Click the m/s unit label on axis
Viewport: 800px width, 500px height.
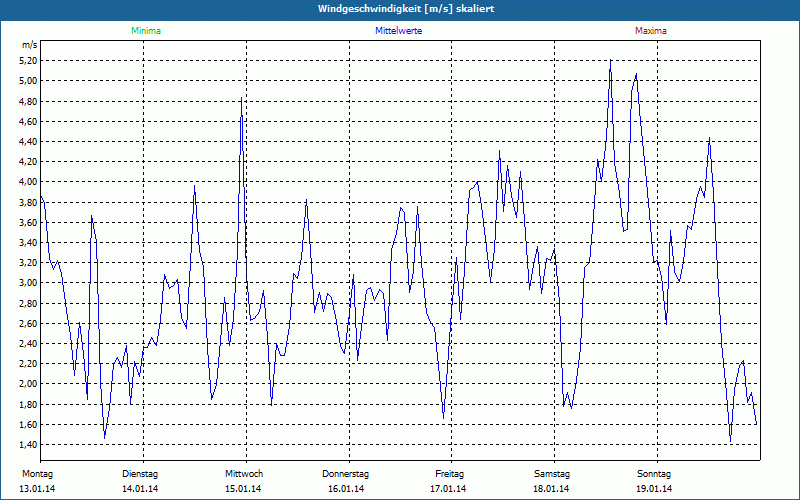[x=30, y=45]
